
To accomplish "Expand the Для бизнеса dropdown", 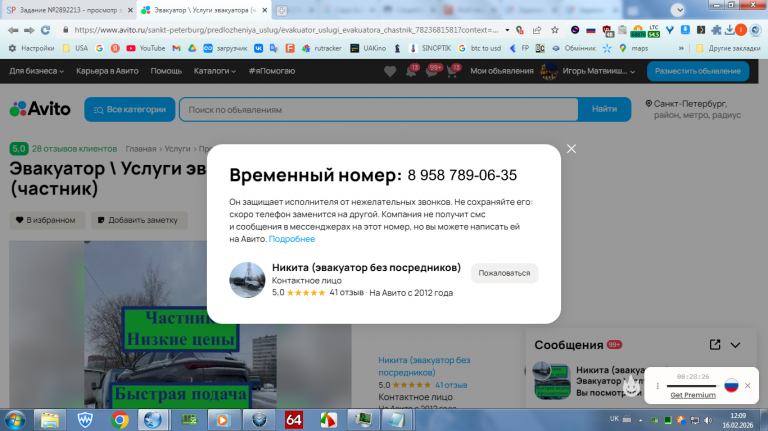I will click(36, 71).
